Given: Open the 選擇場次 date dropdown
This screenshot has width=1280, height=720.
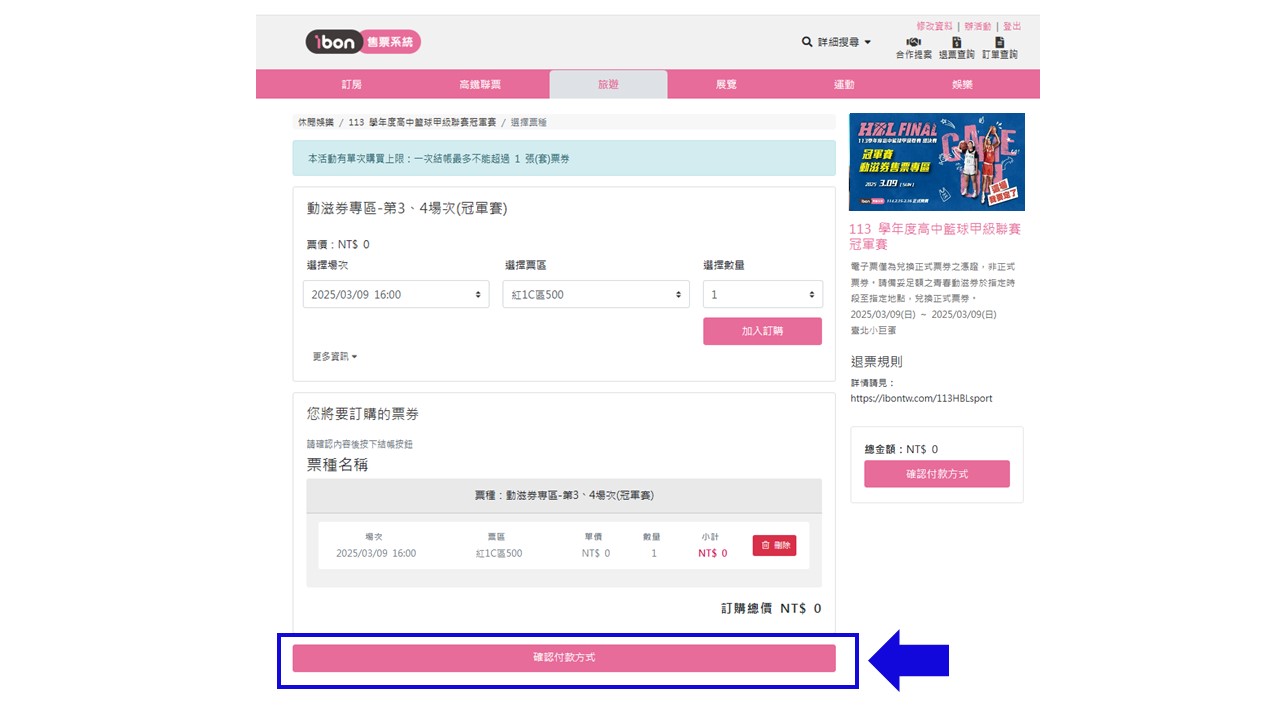Looking at the screenshot, I should (x=396, y=295).
